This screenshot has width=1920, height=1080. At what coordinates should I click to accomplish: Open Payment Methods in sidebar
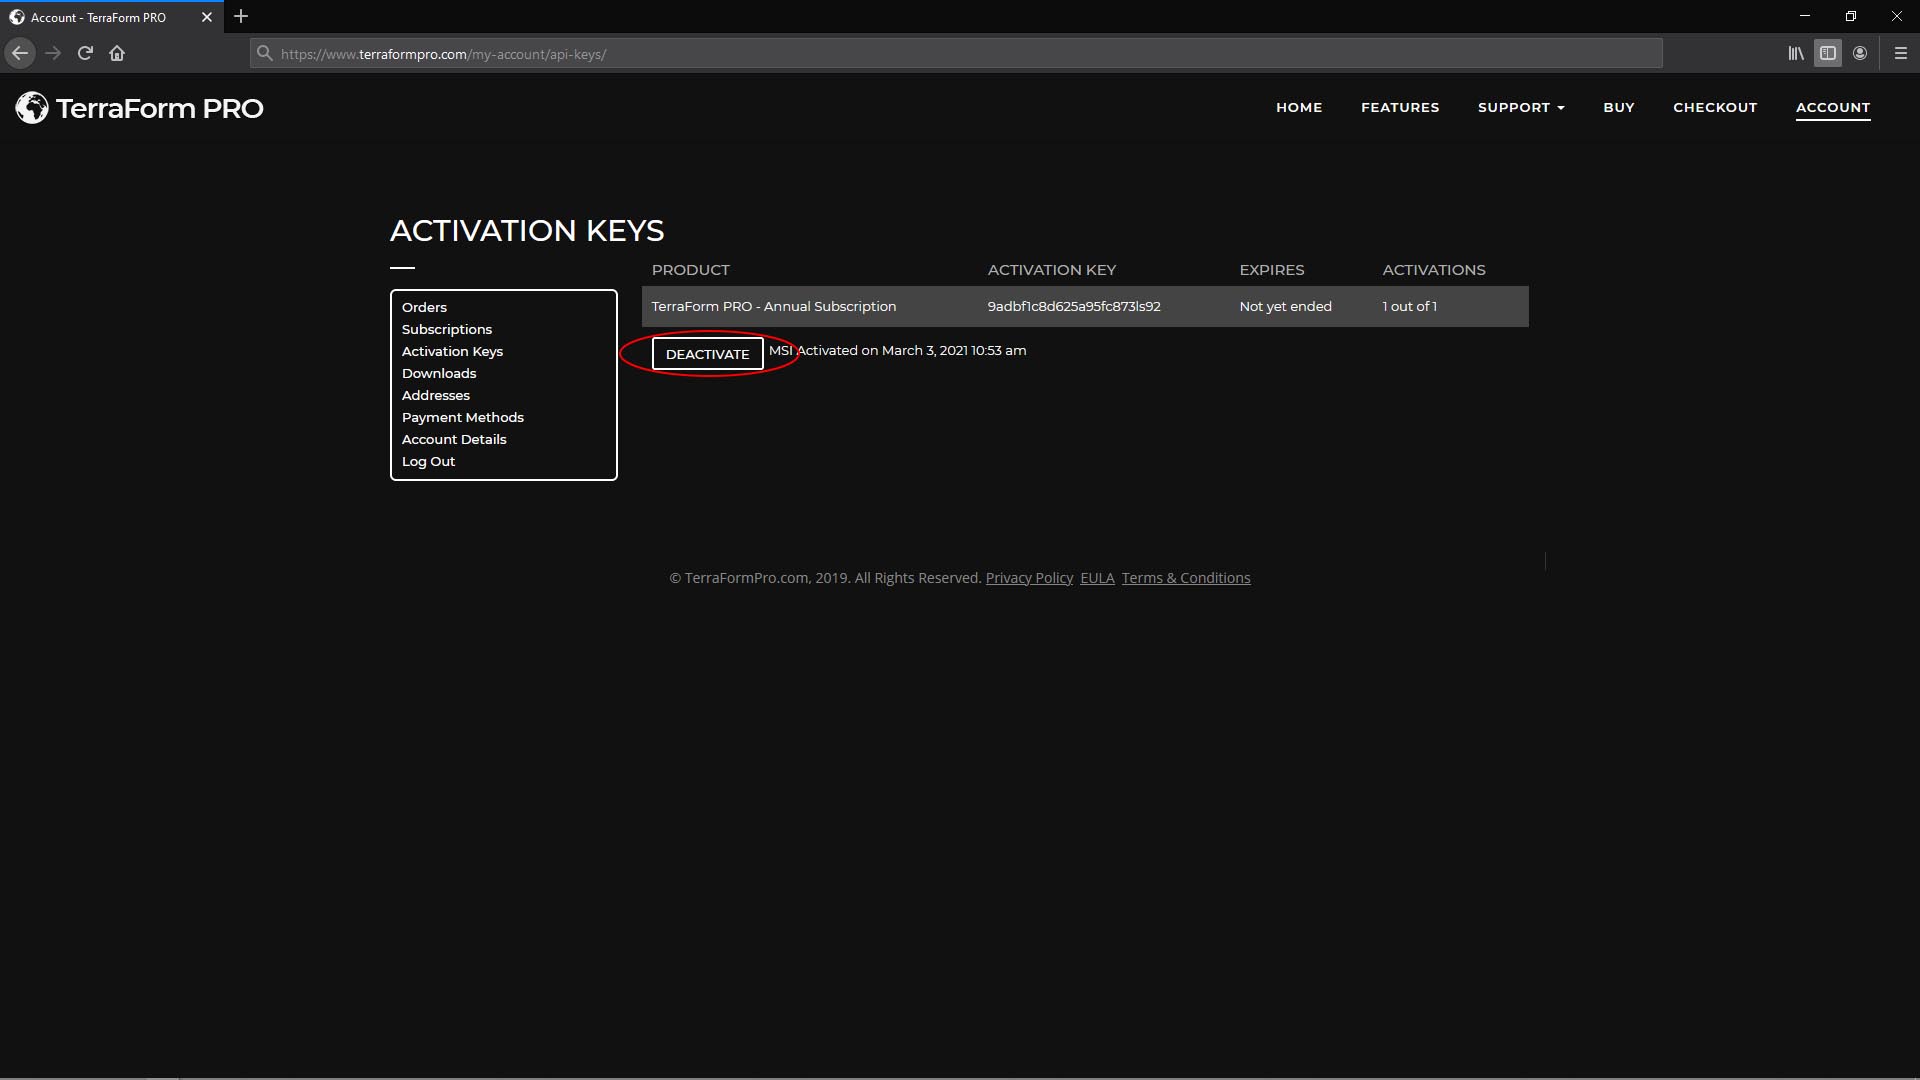point(463,417)
